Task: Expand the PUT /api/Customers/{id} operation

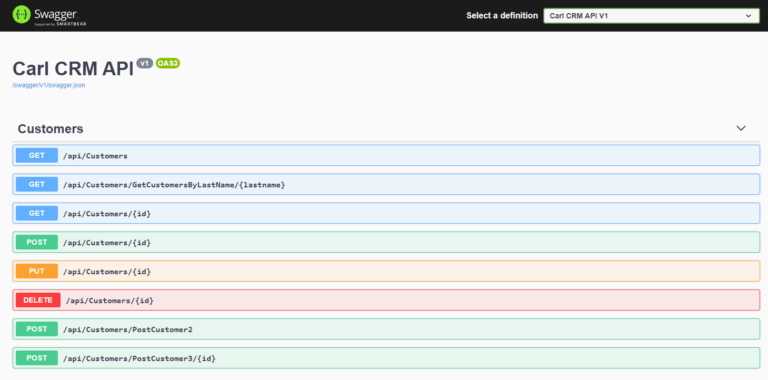Action: (x=386, y=271)
